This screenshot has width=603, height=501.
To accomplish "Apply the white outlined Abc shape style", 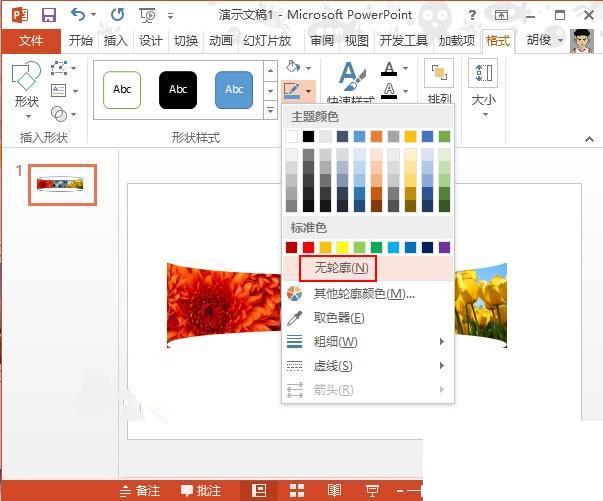I will coord(122,90).
